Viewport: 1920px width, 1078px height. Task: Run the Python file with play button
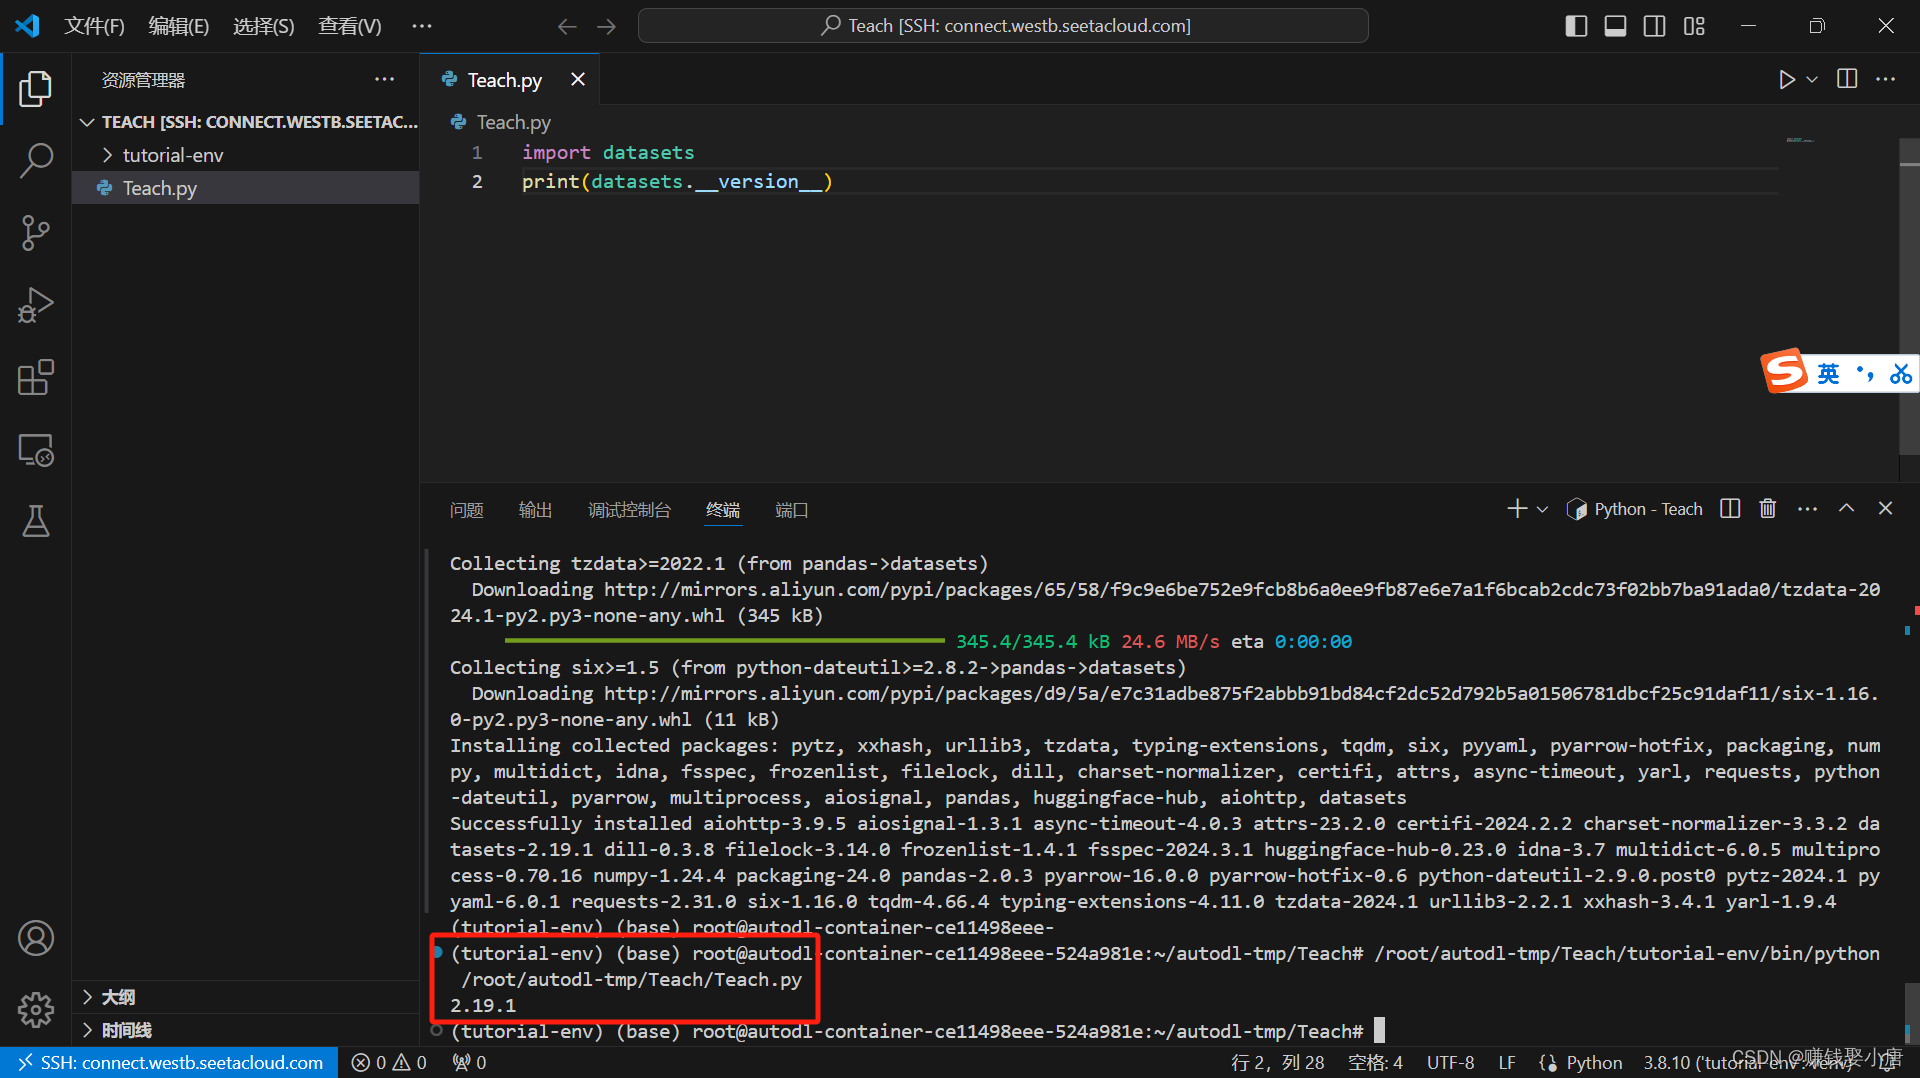click(1786, 79)
